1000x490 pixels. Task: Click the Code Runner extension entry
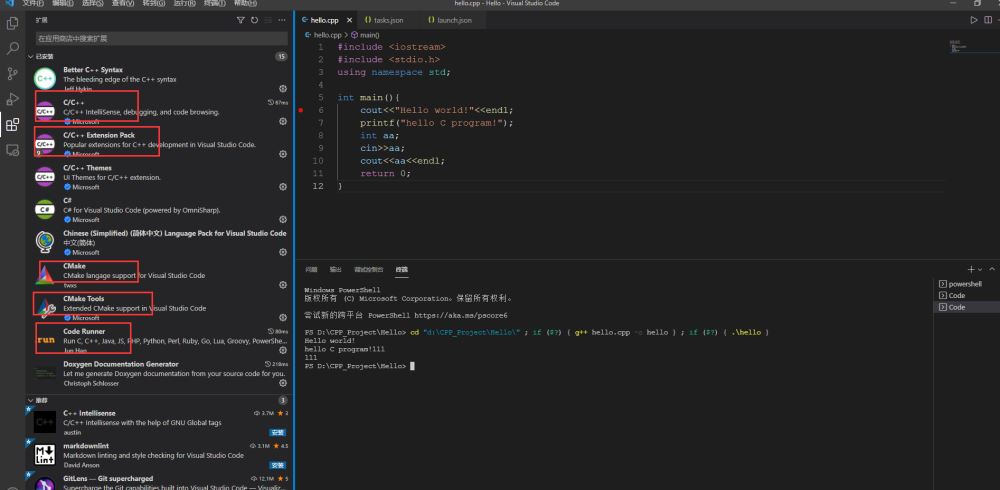coord(159,341)
